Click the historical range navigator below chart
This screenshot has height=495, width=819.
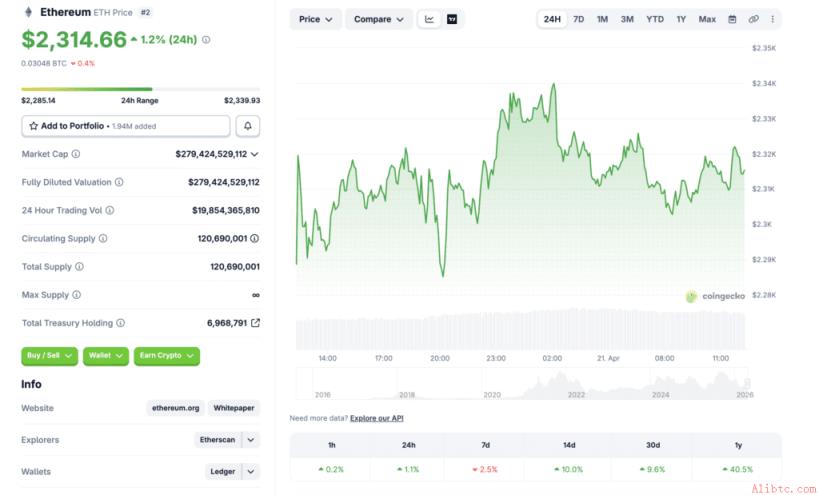point(524,384)
